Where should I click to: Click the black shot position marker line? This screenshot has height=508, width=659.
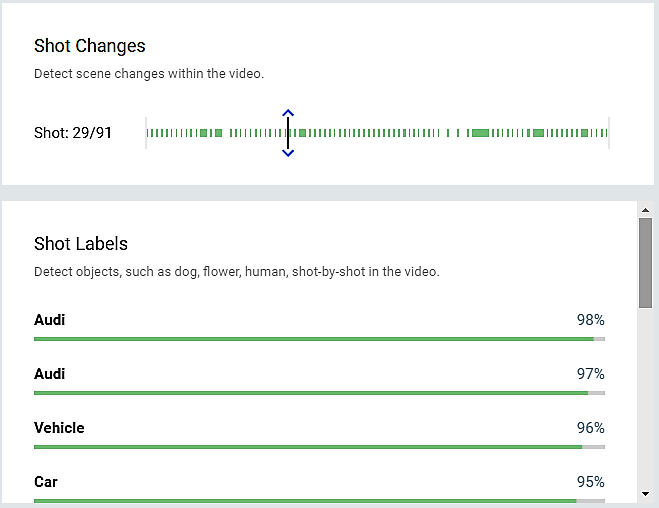tap(288, 133)
